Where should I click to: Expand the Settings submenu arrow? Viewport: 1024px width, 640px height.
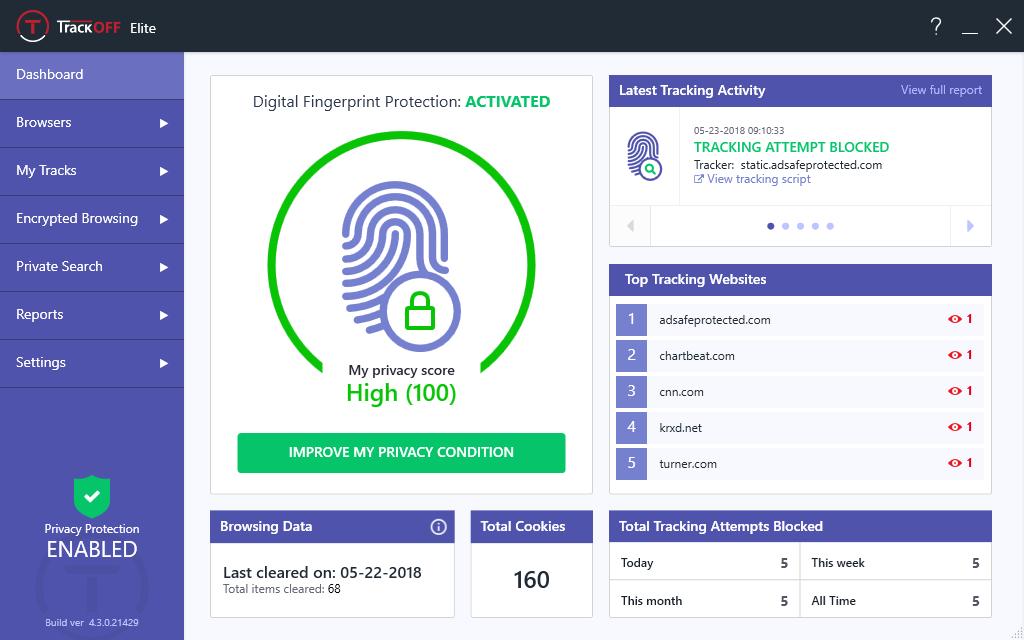[x=164, y=363]
